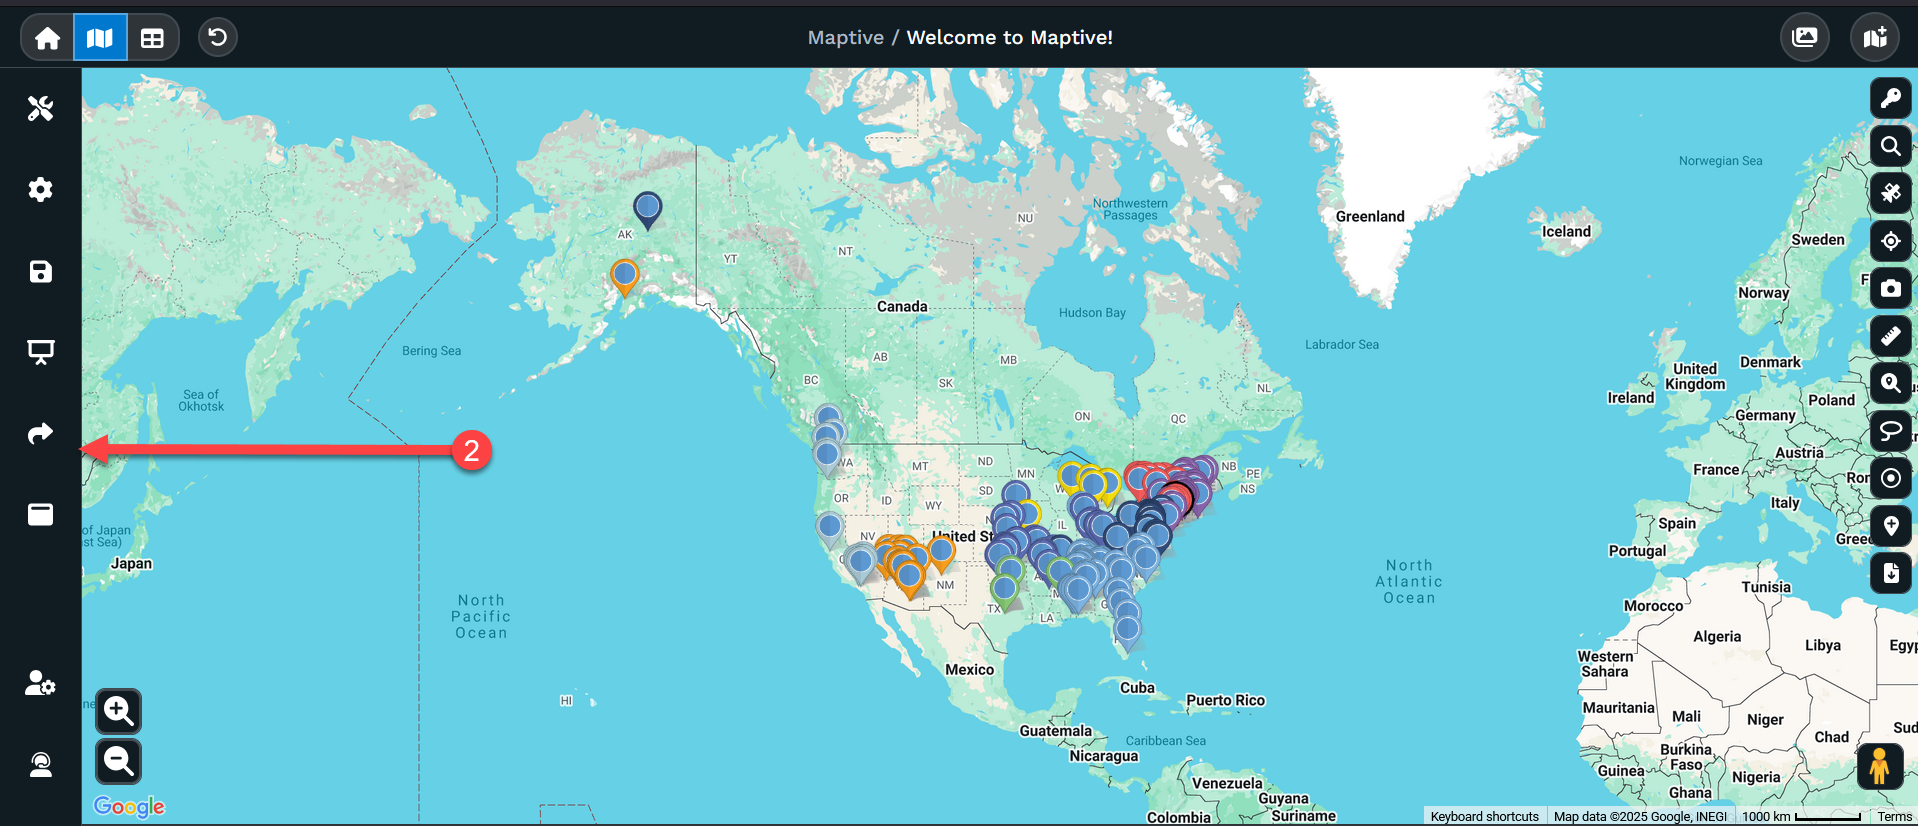Switch to Data table view
The height and width of the screenshot is (826, 1918).
152,38
